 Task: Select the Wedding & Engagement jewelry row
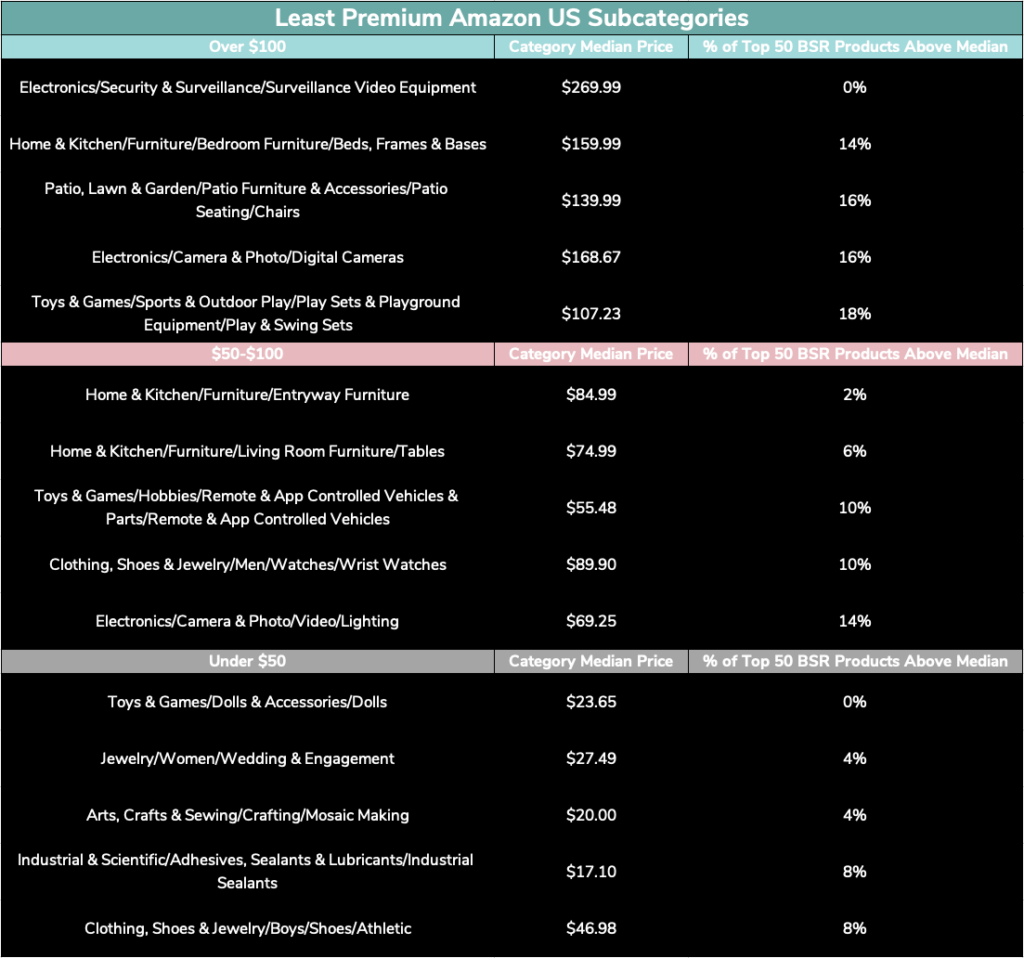[x=247, y=759]
